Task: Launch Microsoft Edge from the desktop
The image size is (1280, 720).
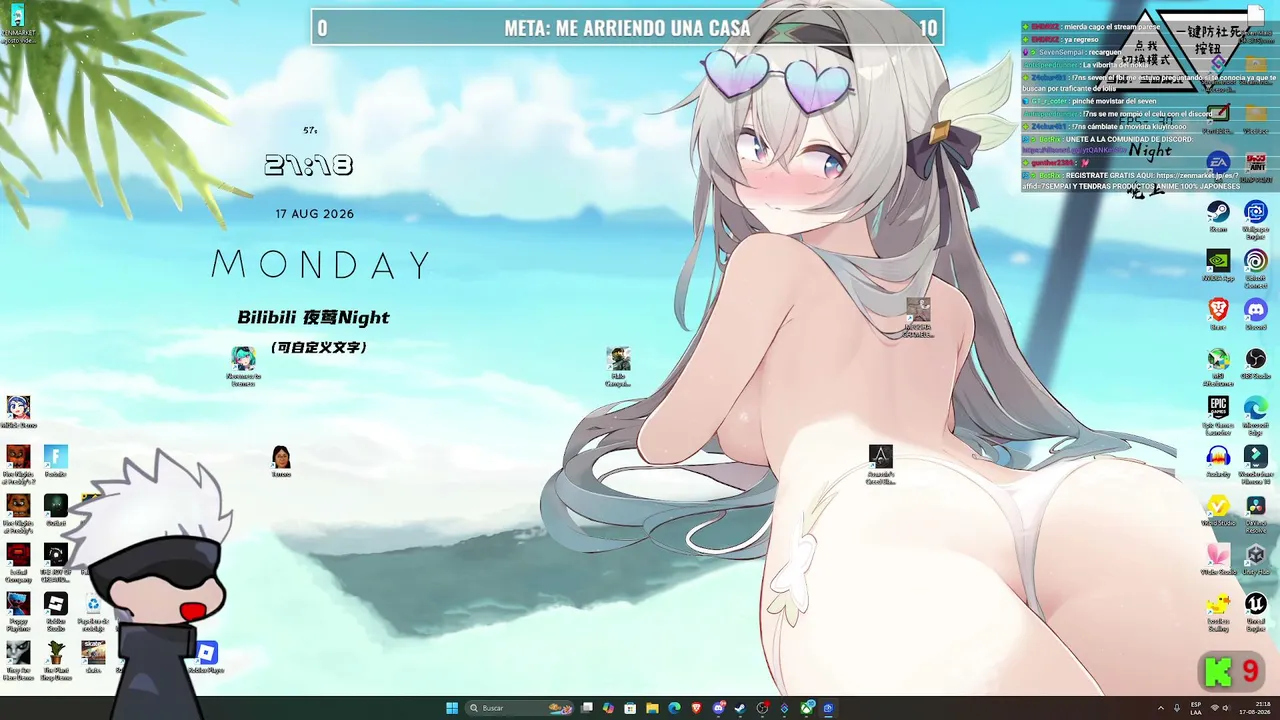Action: pos(1255,415)
